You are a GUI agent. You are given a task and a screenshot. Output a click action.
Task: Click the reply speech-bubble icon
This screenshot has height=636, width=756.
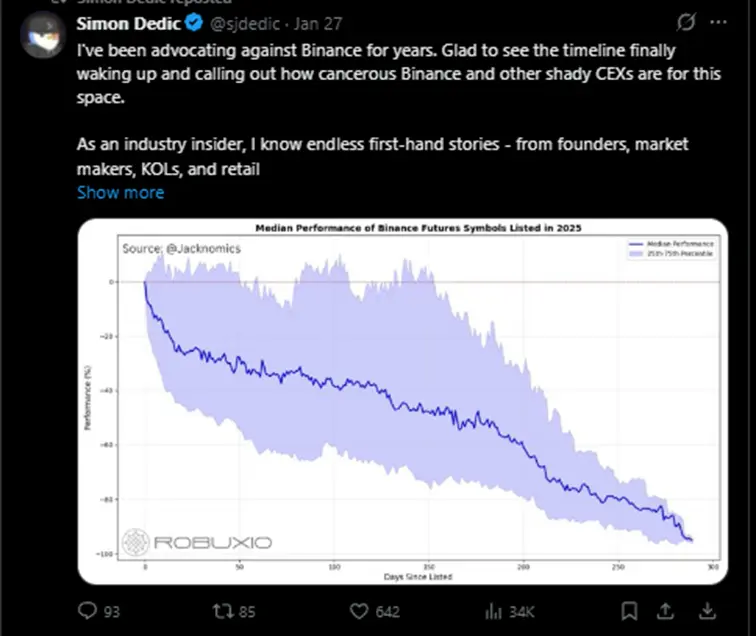87,609
